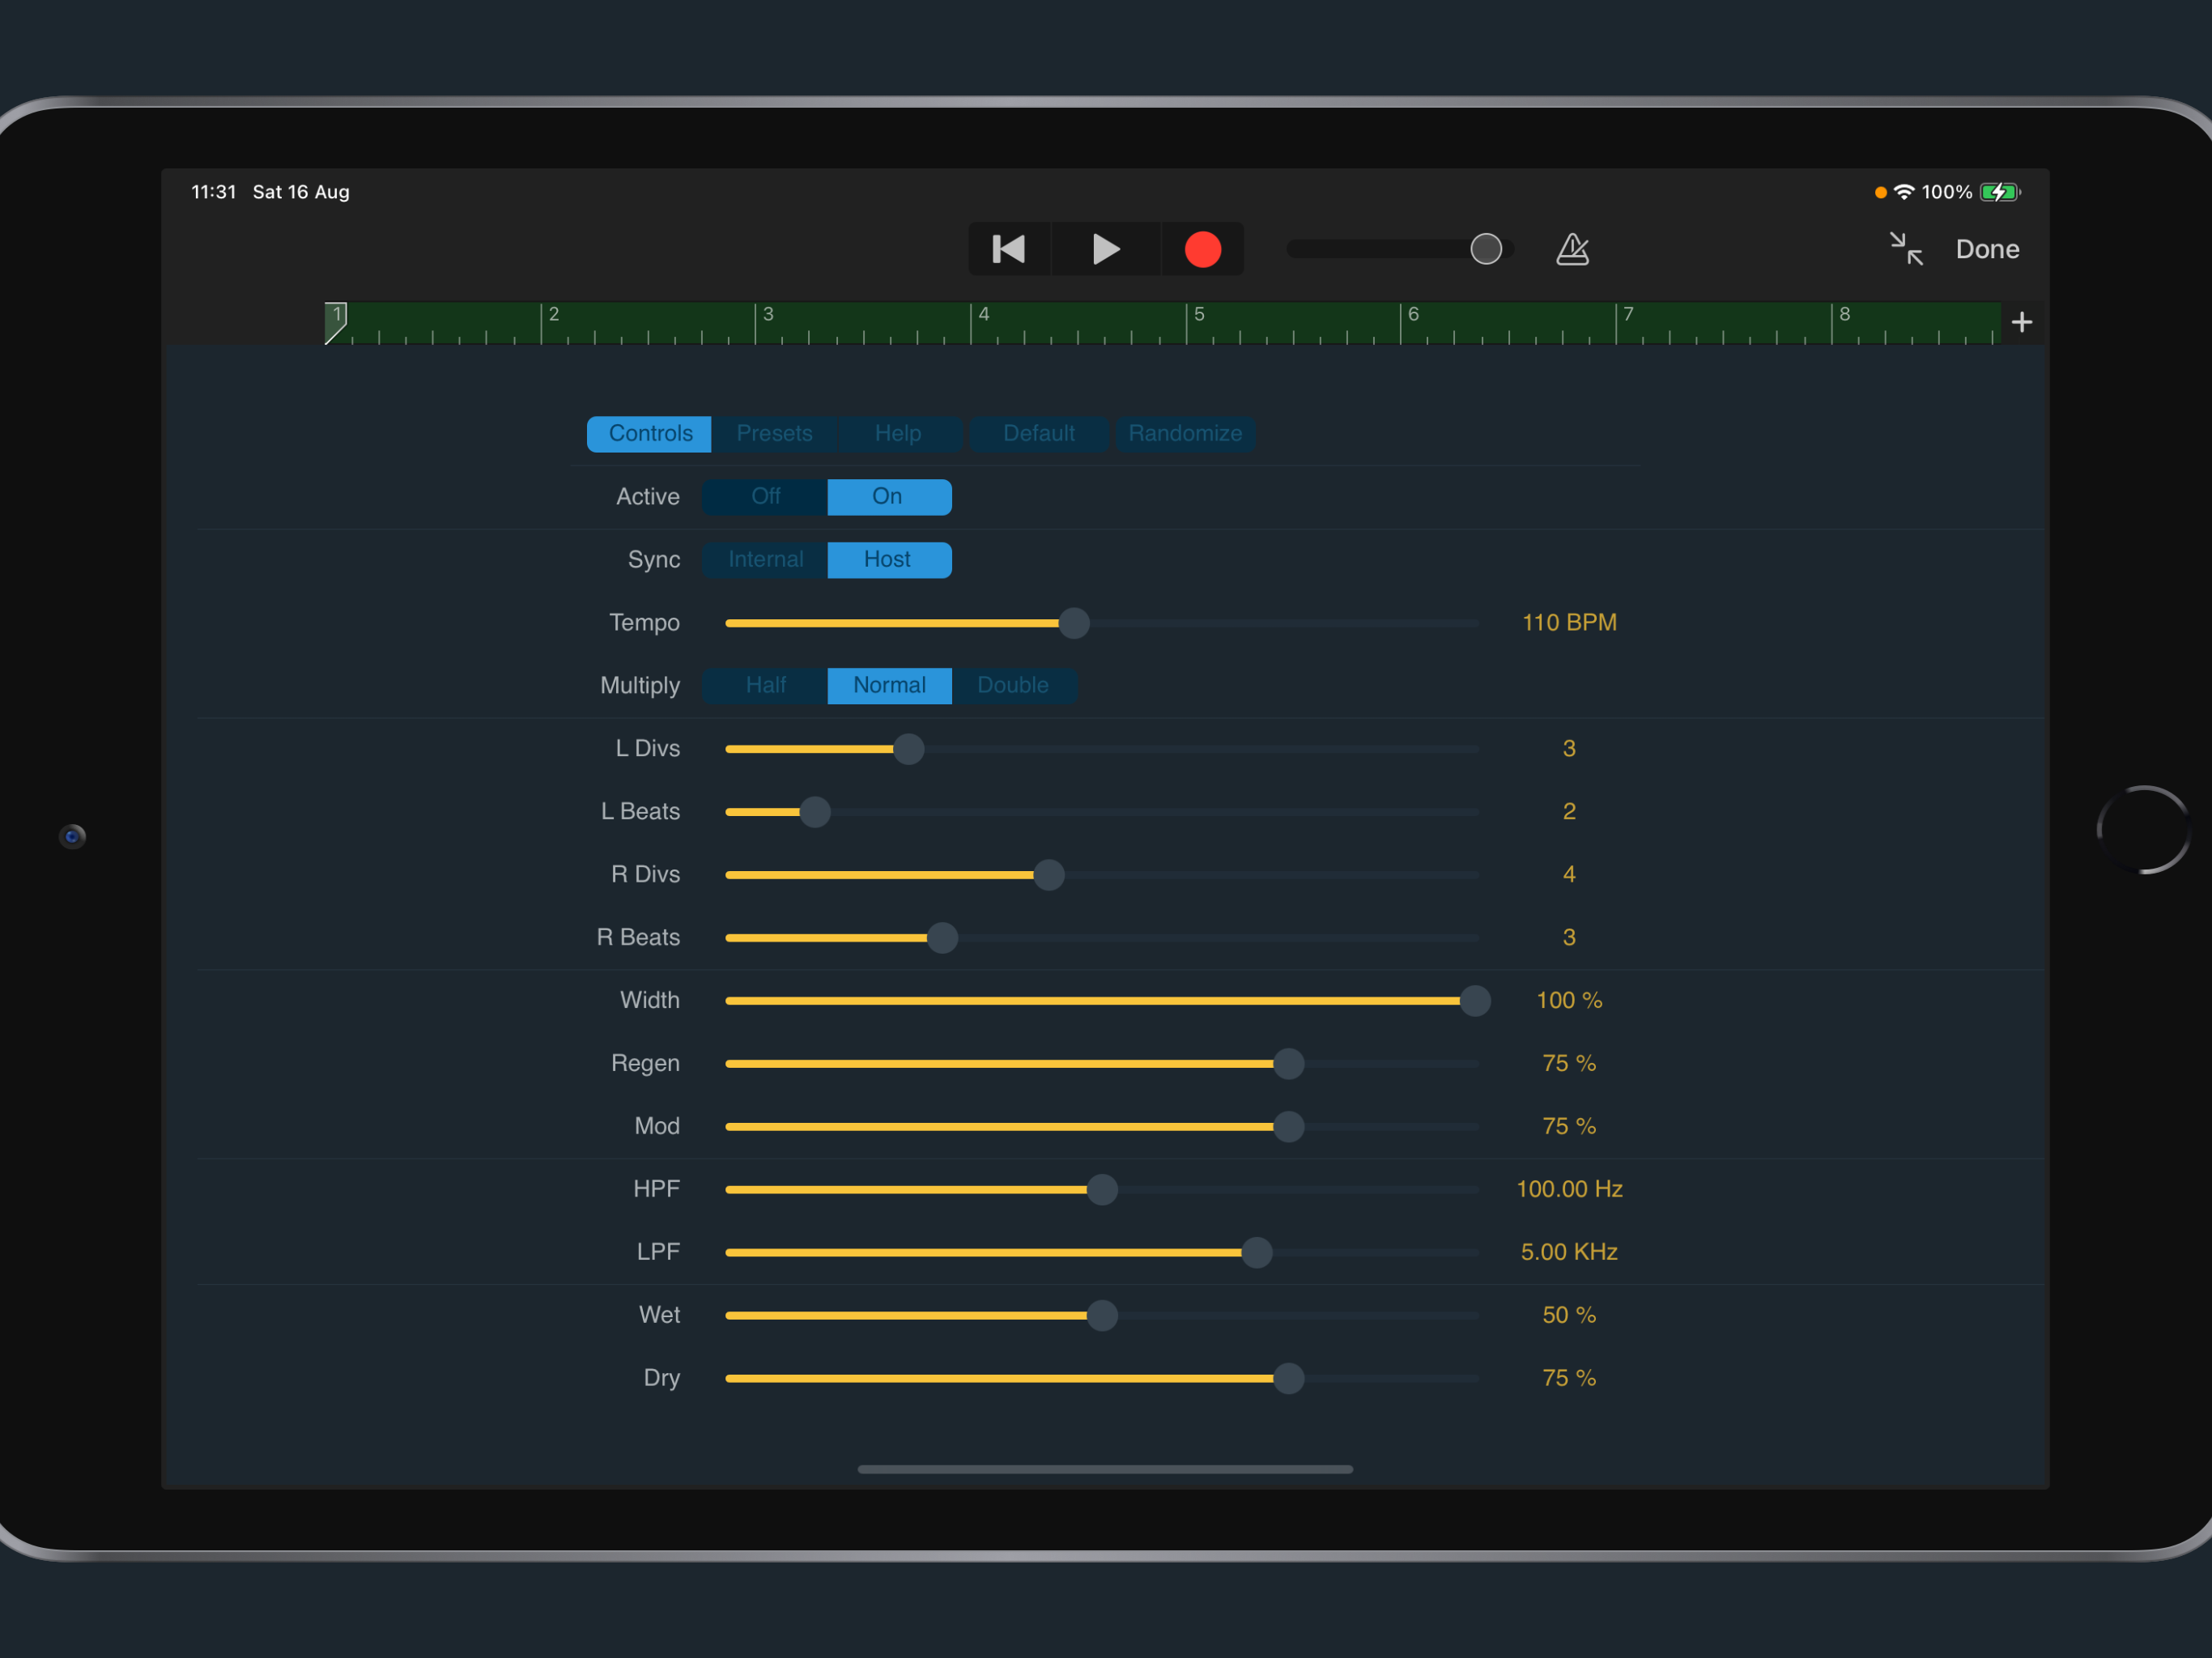Click the Randomize button

tap(1185, 433)
